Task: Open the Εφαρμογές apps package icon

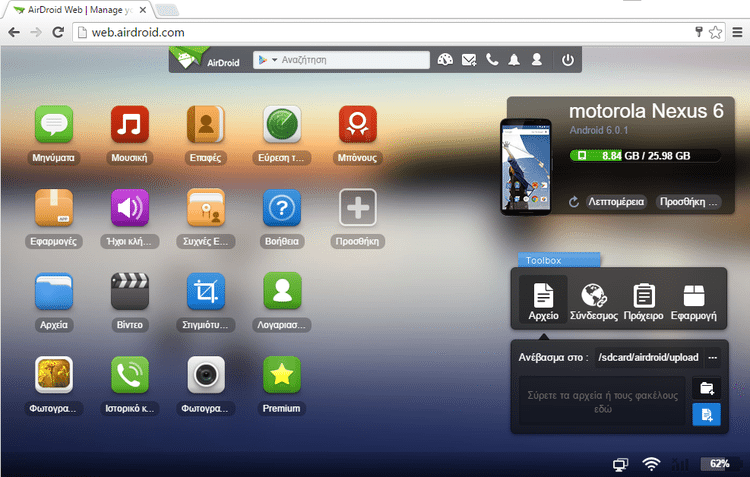Action: pos(54,208)
